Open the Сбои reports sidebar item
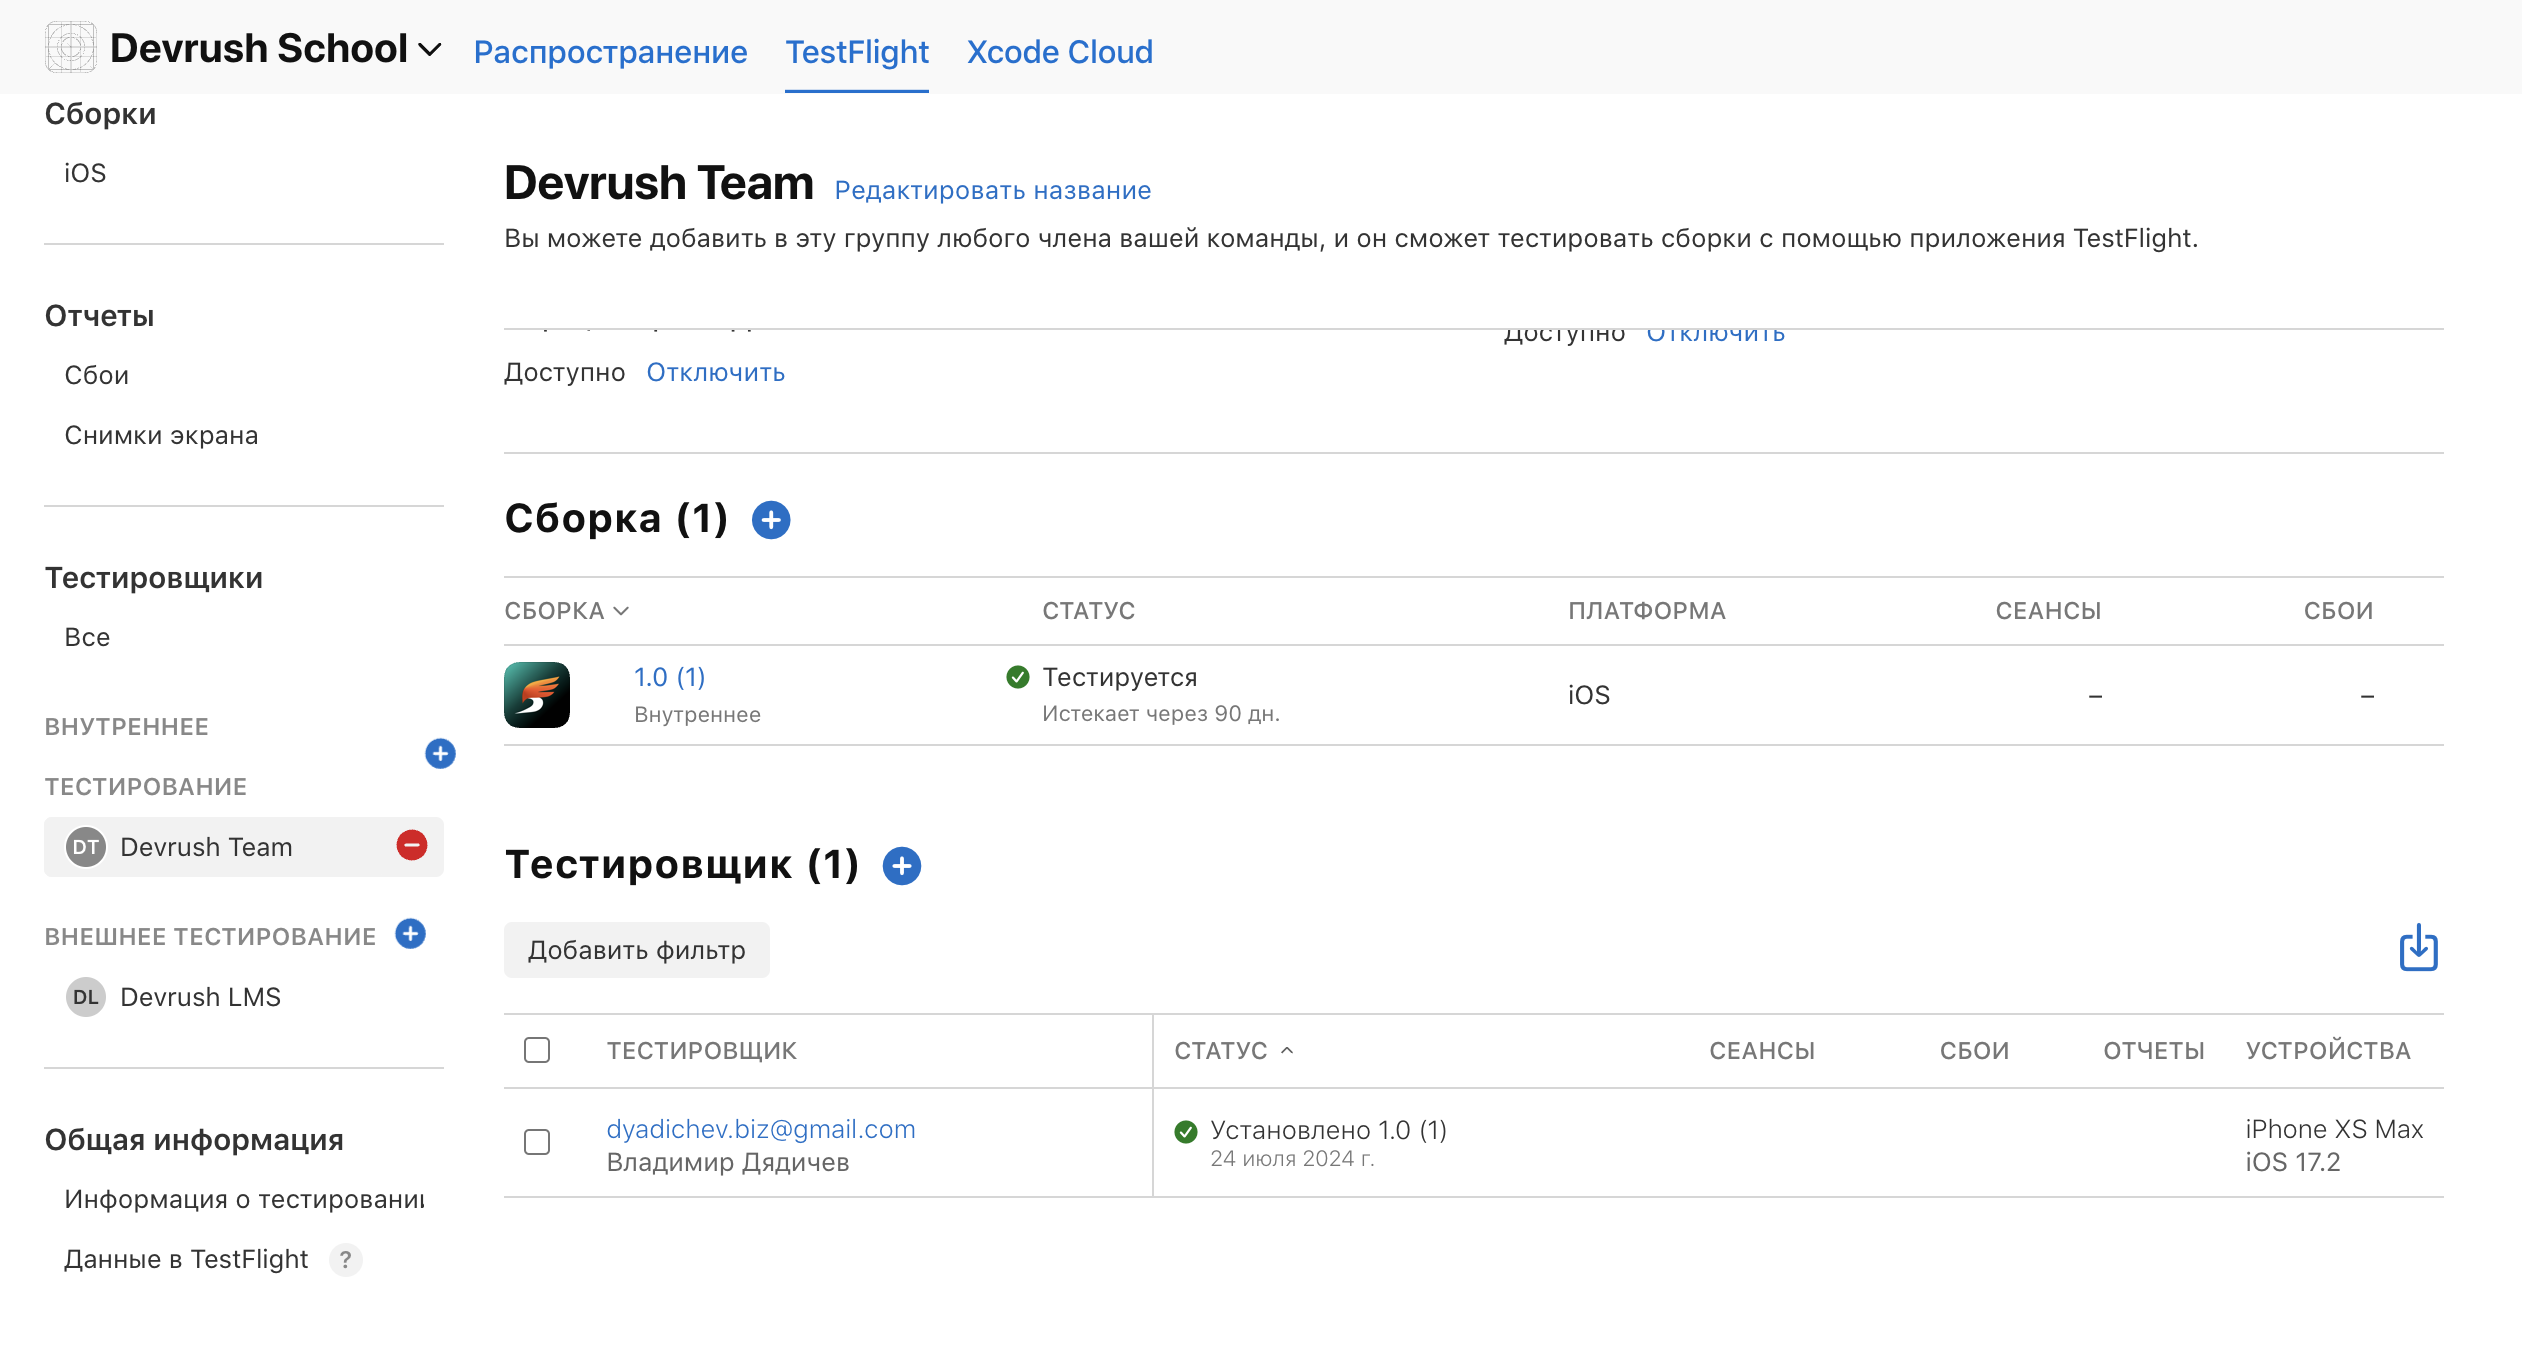The width and height of the screenshot is (2522, 1346). tap(97, 375)
